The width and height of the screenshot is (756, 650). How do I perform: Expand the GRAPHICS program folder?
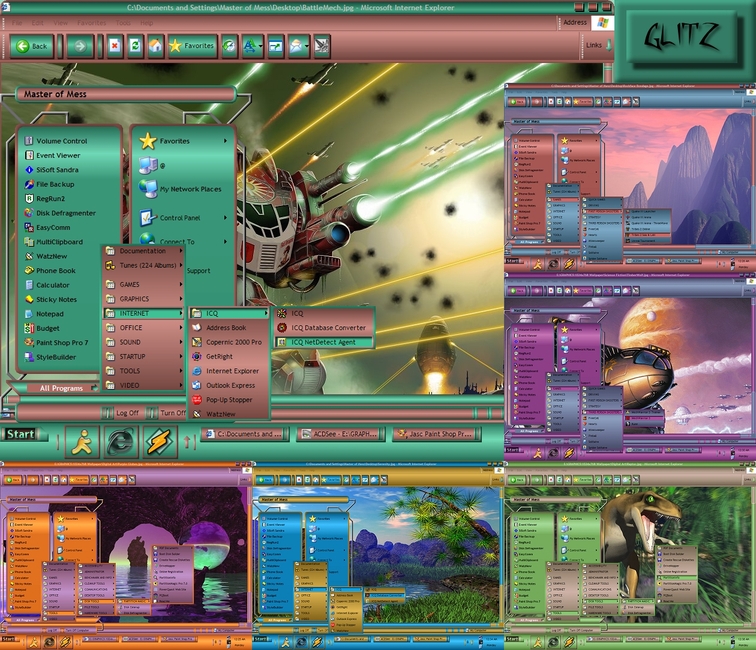pos(143,299)
